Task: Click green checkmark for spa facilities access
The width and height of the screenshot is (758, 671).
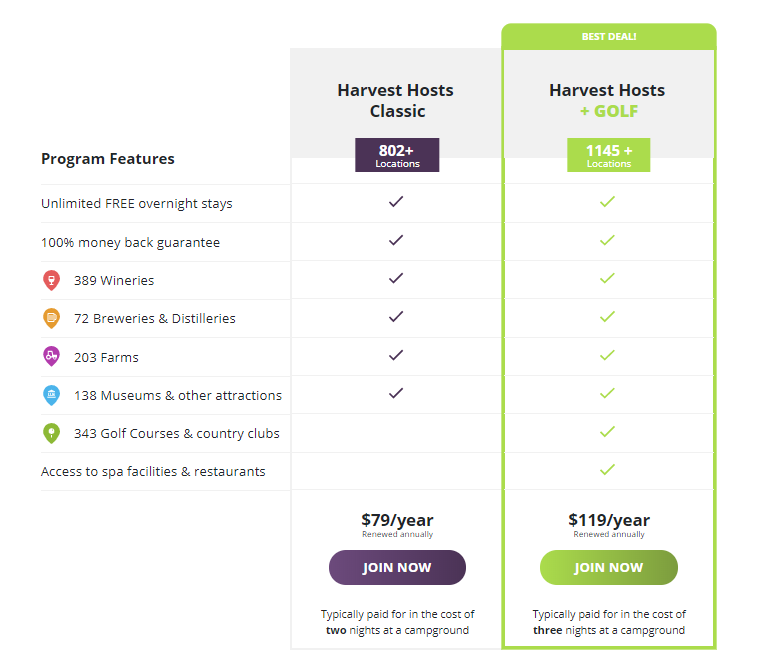Action: [607, 469]
